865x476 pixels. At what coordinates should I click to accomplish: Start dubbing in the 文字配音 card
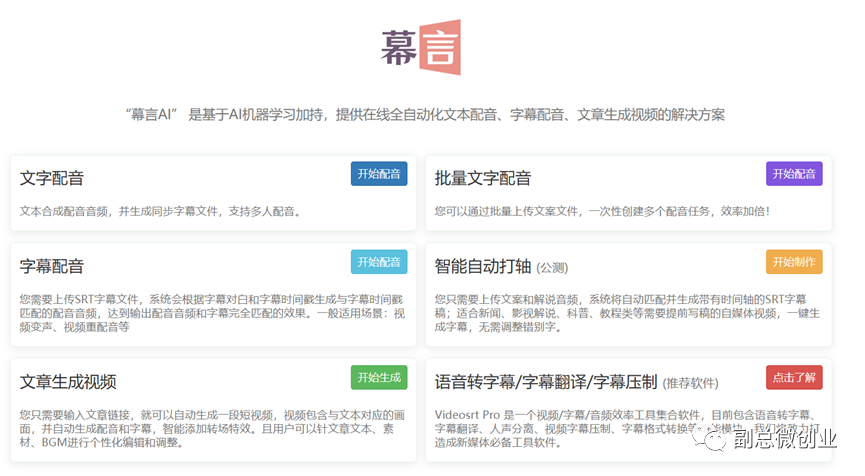coord(379,174)
